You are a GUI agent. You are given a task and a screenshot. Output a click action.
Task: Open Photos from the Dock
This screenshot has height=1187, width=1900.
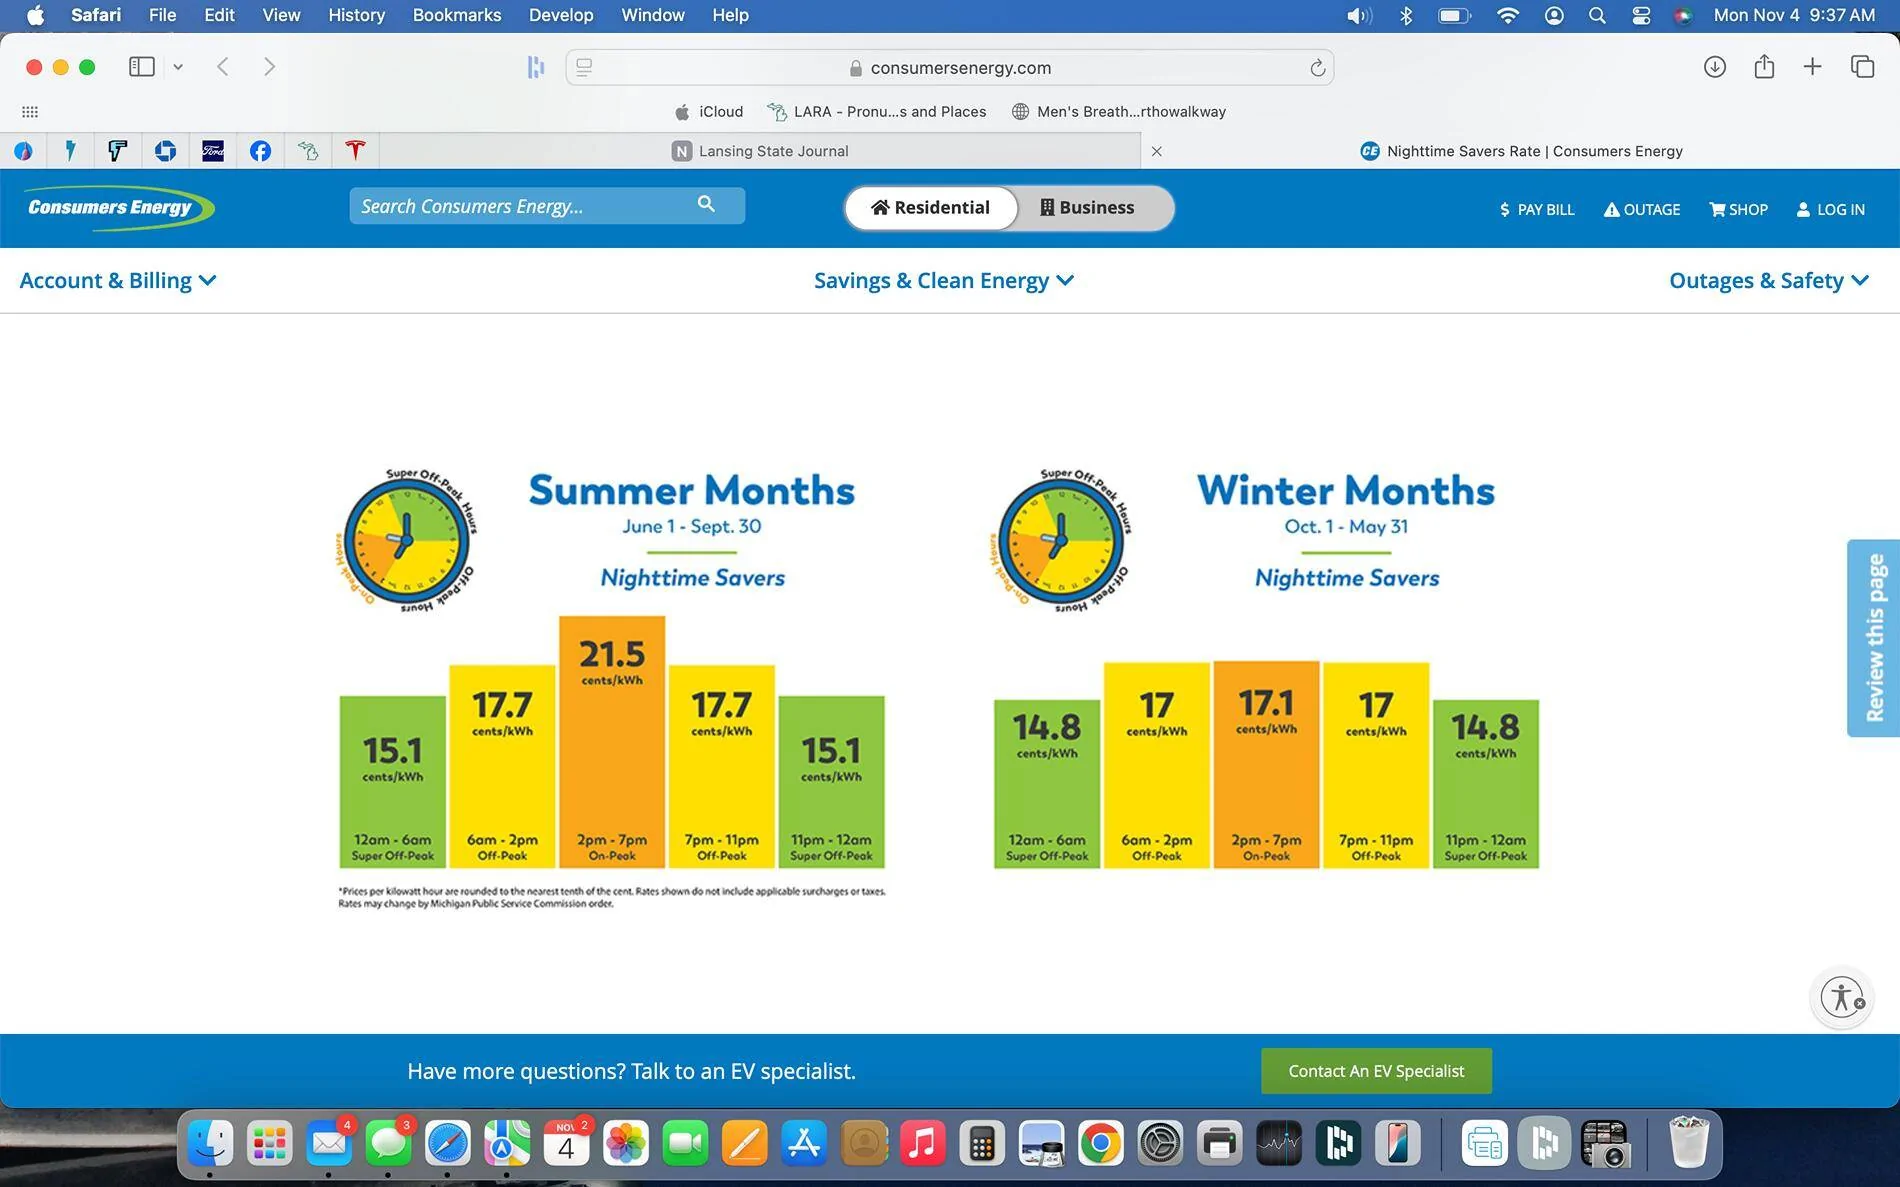click(626, 1143)
